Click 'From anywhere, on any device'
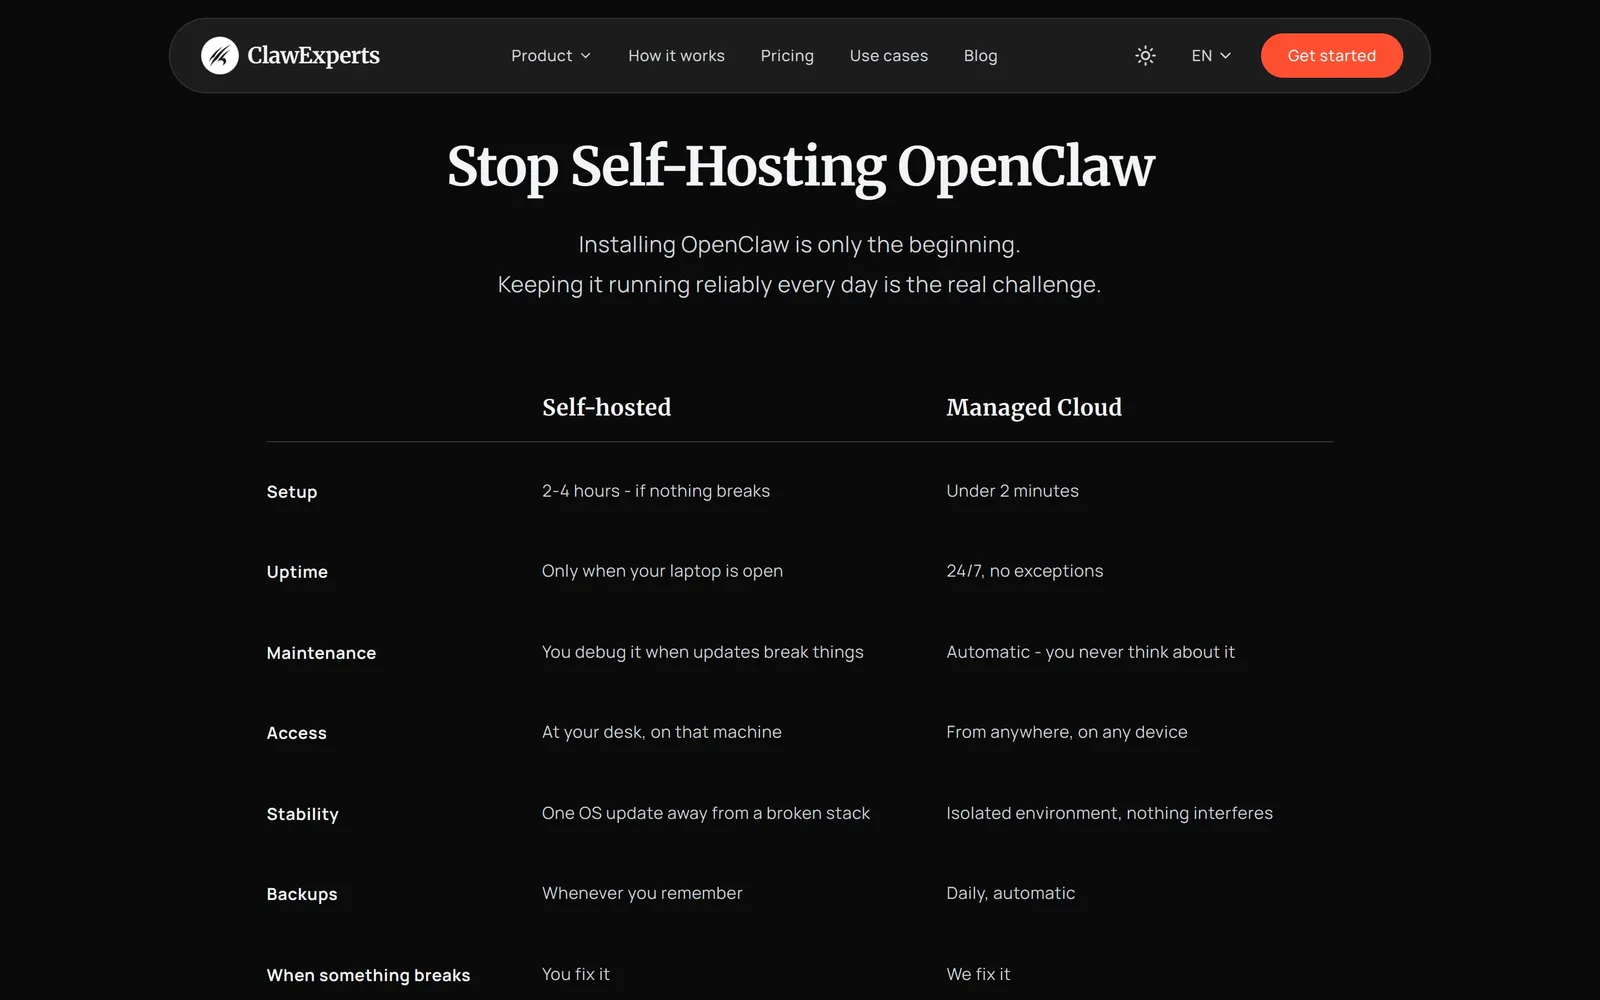Viewport: 1600px width, 1000px height. [x=1067, y=732]
